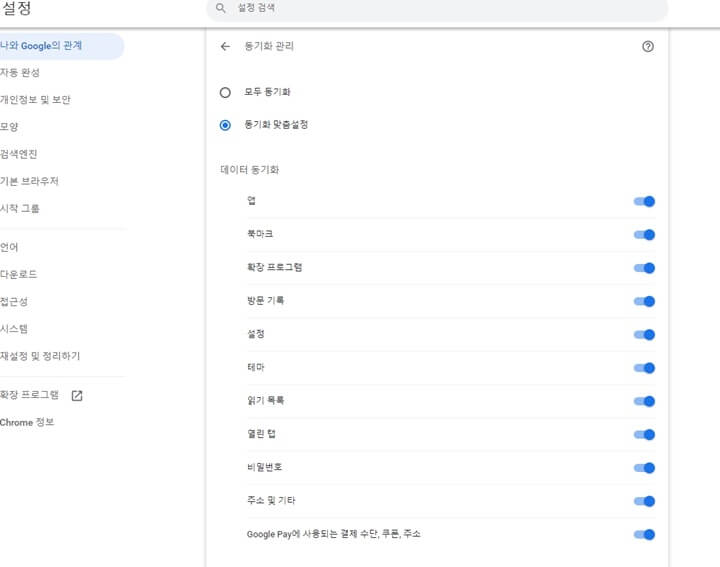
Task: Toggle the 북마크 sync switch
Action: coord(644,235)
